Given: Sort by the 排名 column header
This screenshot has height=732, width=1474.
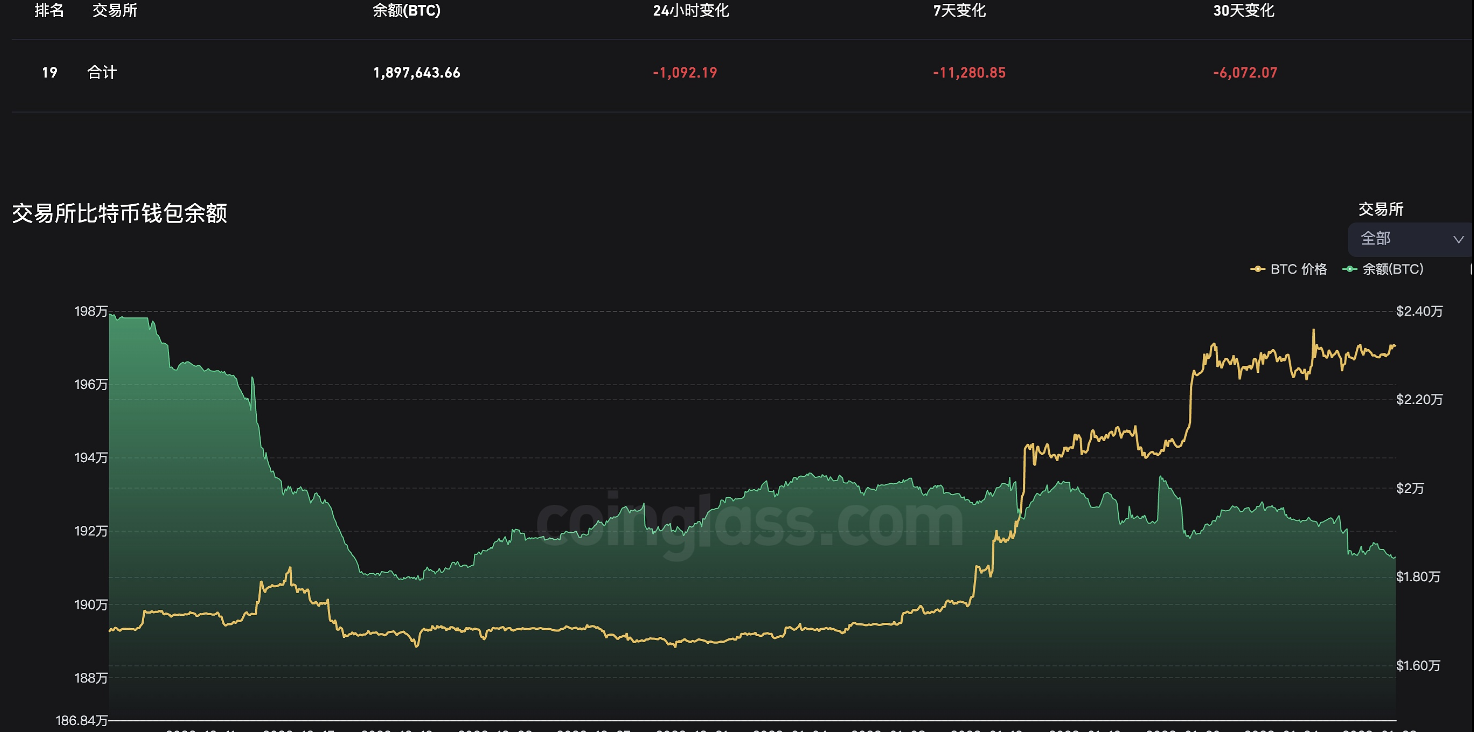Looking at the screenshot, I should pos(49,11).
